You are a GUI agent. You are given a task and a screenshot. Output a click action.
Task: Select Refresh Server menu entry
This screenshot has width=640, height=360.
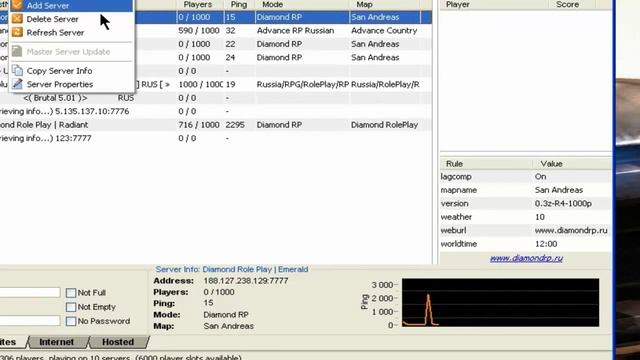[x=71, y=32]
